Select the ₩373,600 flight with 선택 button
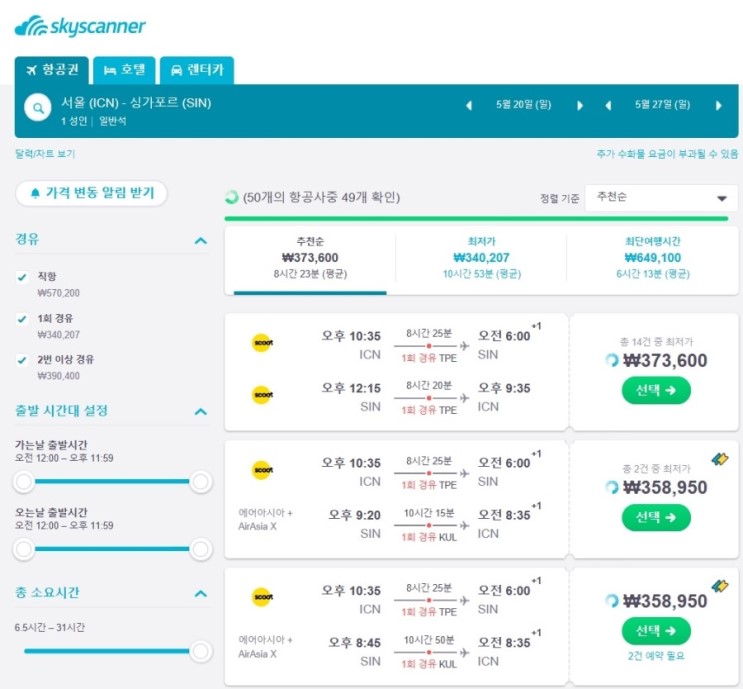 coord(656,390)
